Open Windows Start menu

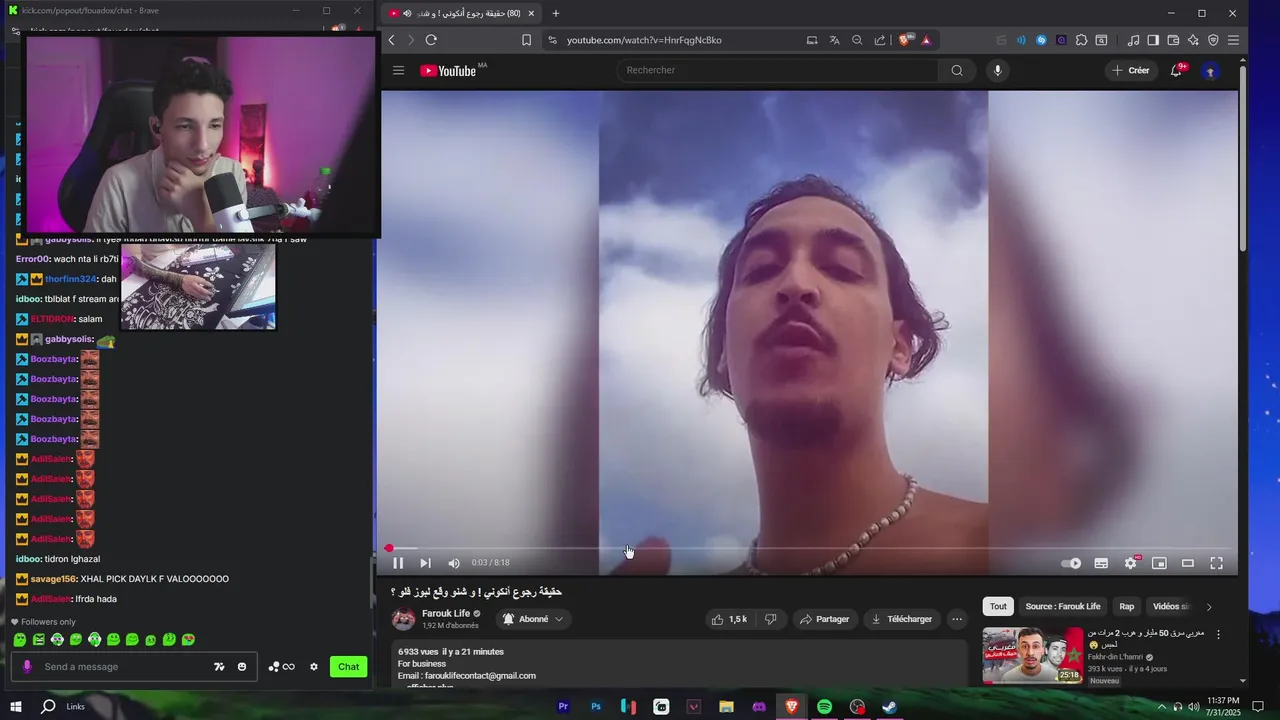click(x=16, y=706)
